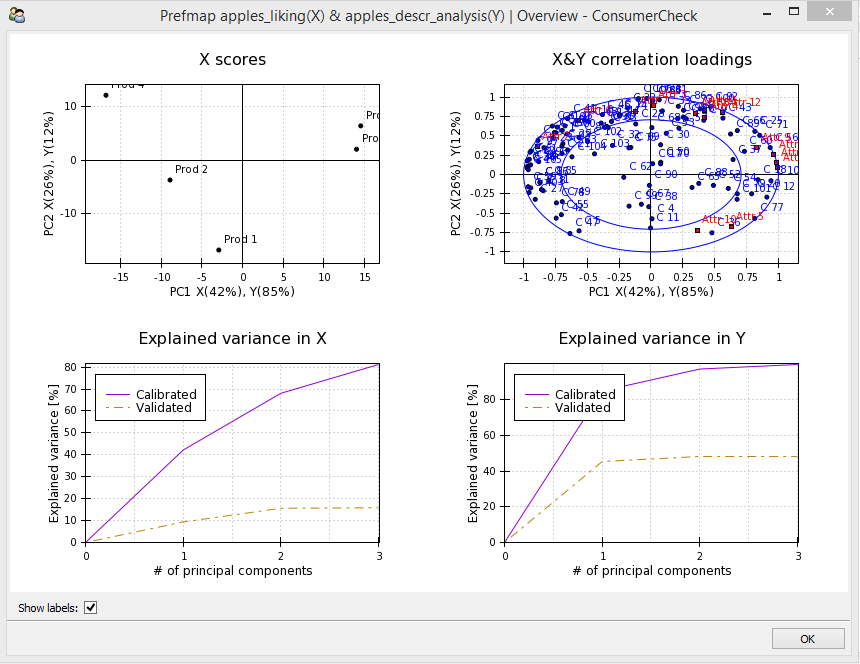Click the "Prod 1" label in X scores
The height and width of the screenshot is (664, 860).
(240, 239)
